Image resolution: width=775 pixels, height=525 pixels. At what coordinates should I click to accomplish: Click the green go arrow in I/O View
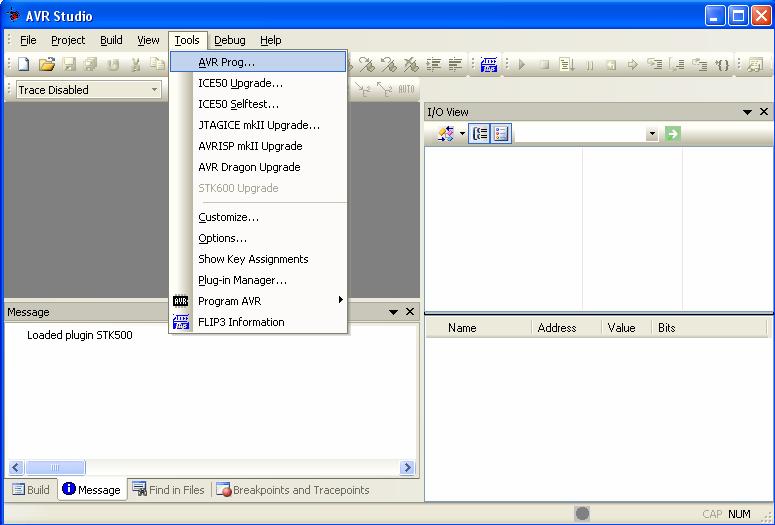(672, 133)
